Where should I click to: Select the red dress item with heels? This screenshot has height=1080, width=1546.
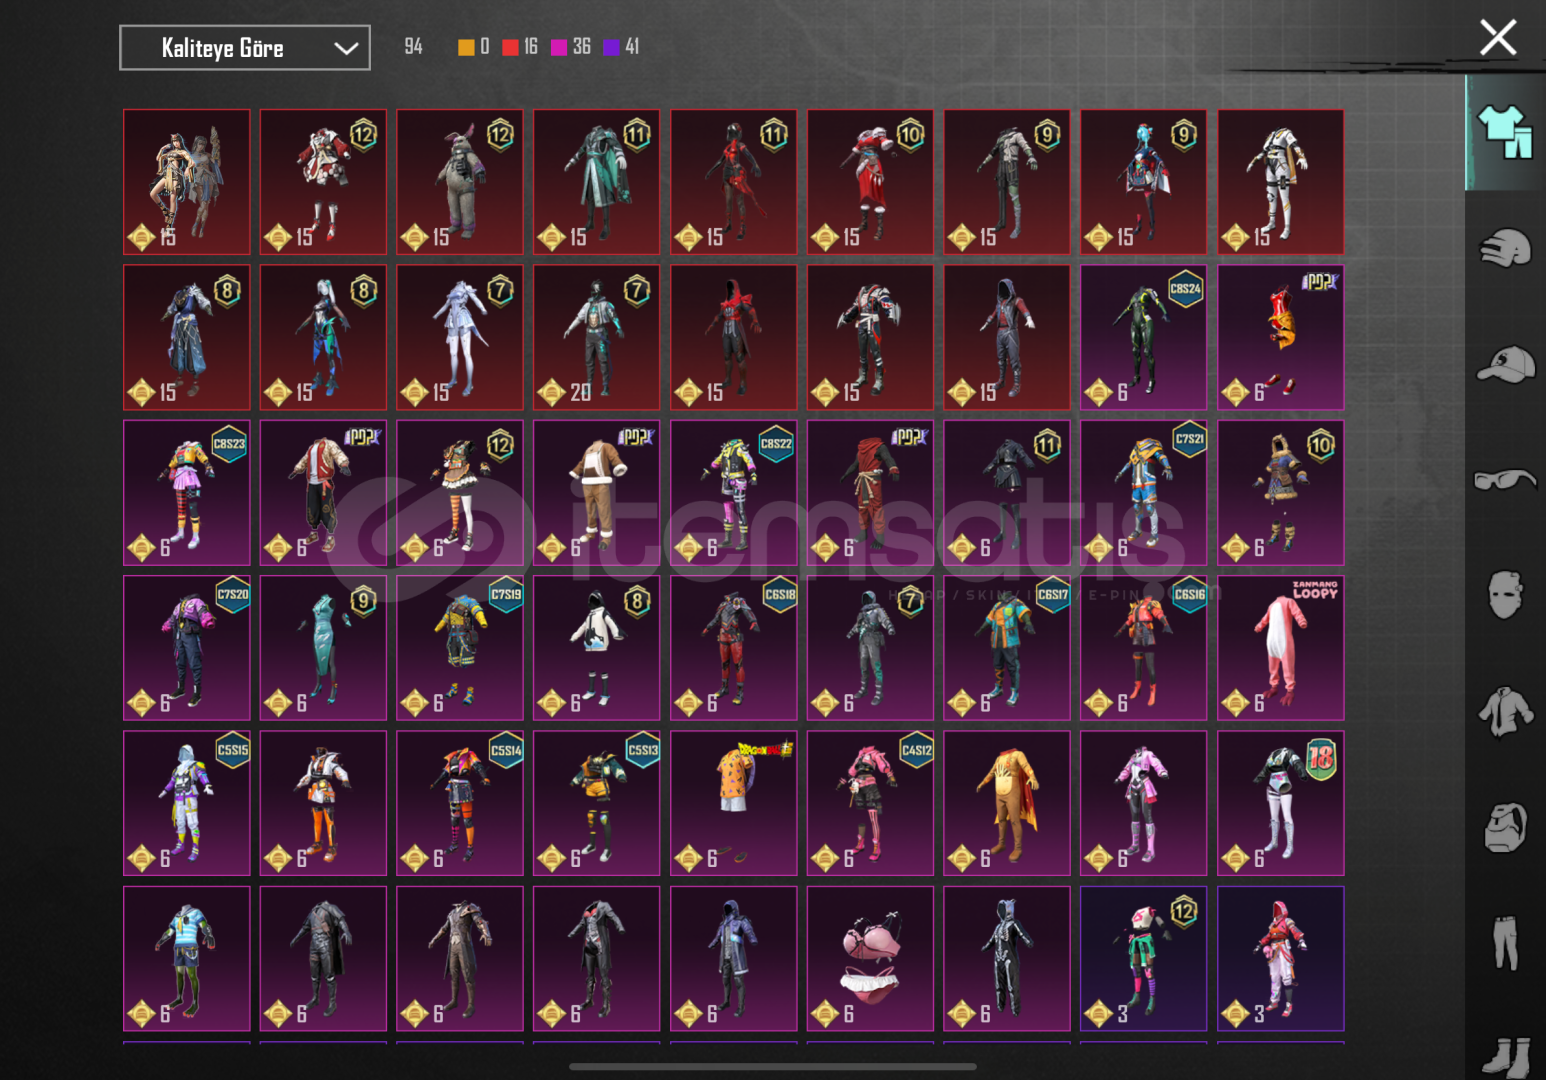tap(1281, 338)
